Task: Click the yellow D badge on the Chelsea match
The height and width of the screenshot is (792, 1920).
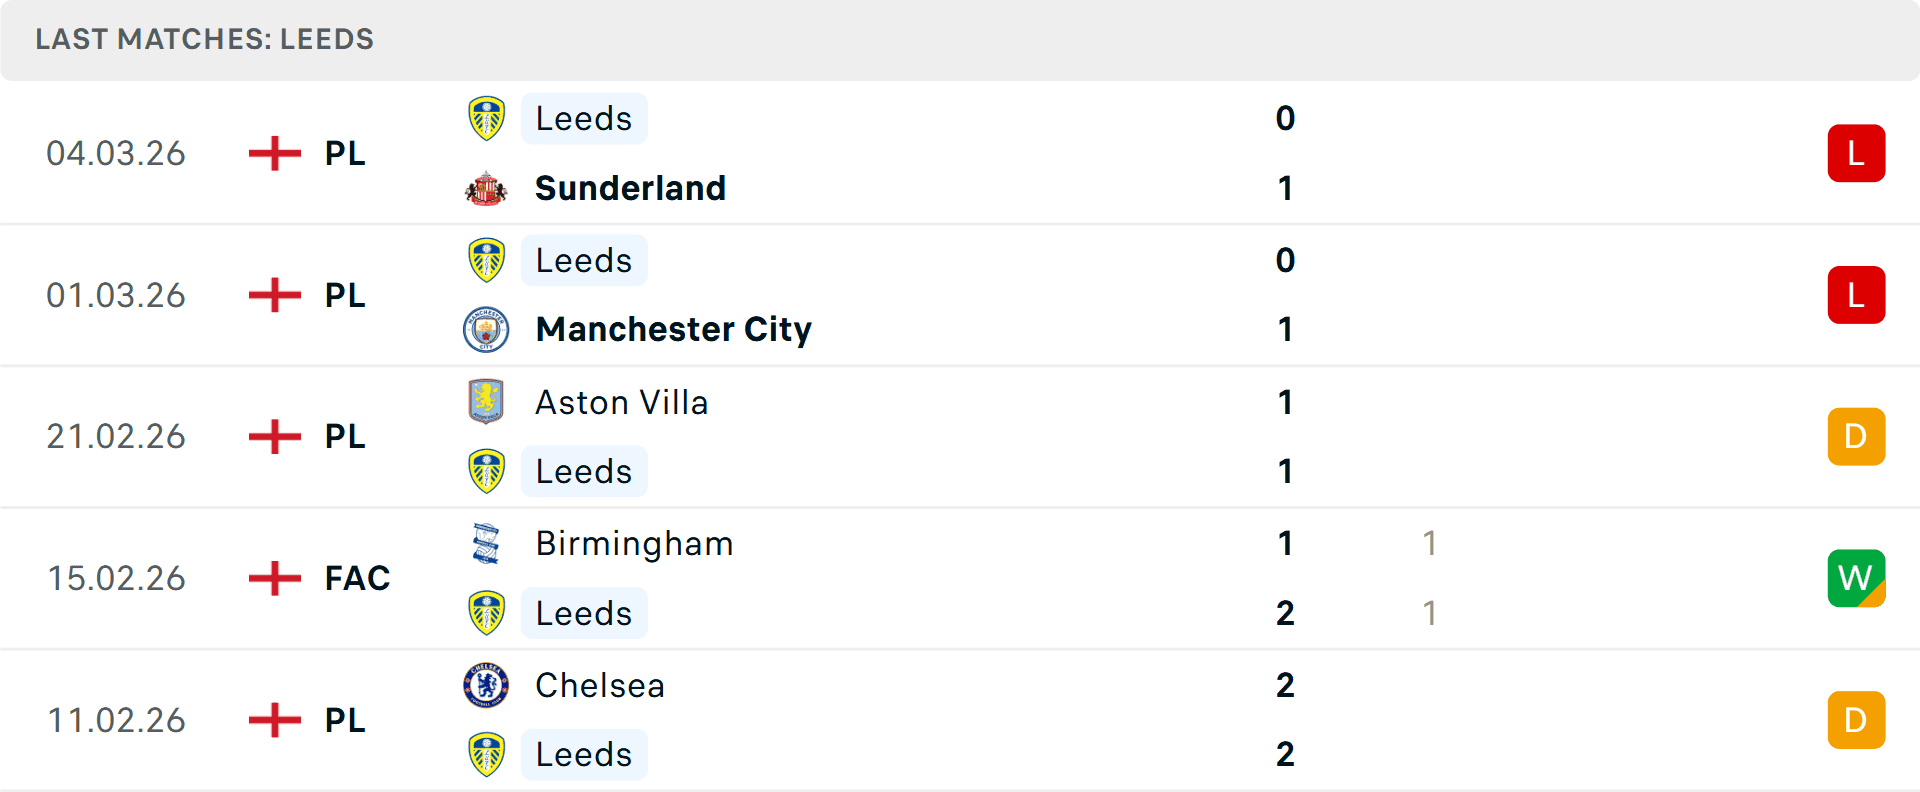Action: pyautogui.click(x=1857, y=720)
